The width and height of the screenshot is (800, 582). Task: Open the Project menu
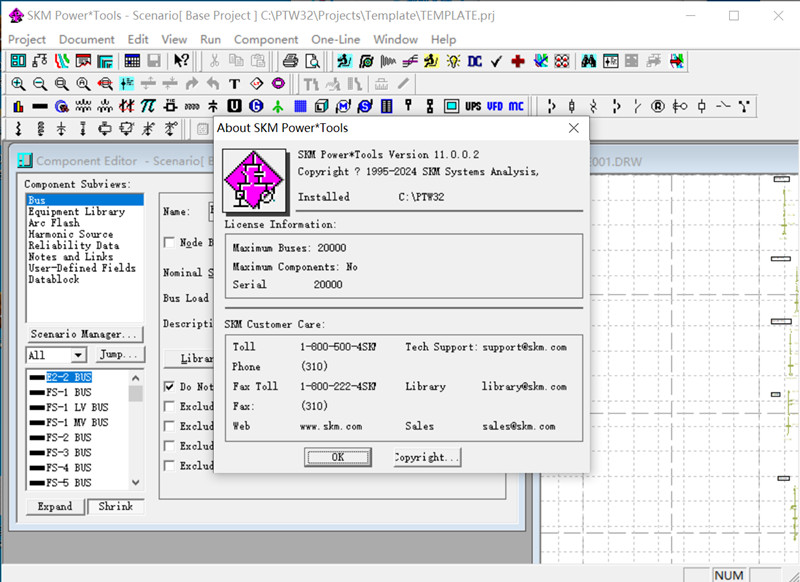(x=27, y=39)
